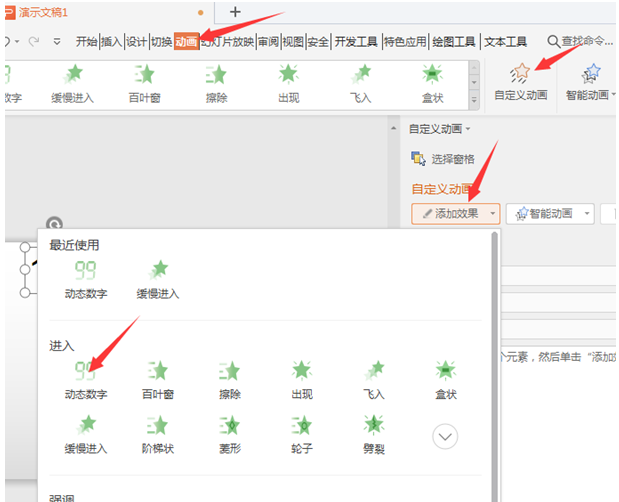
Task: Switch to the 切换 tab
Action: pos(161,41)
